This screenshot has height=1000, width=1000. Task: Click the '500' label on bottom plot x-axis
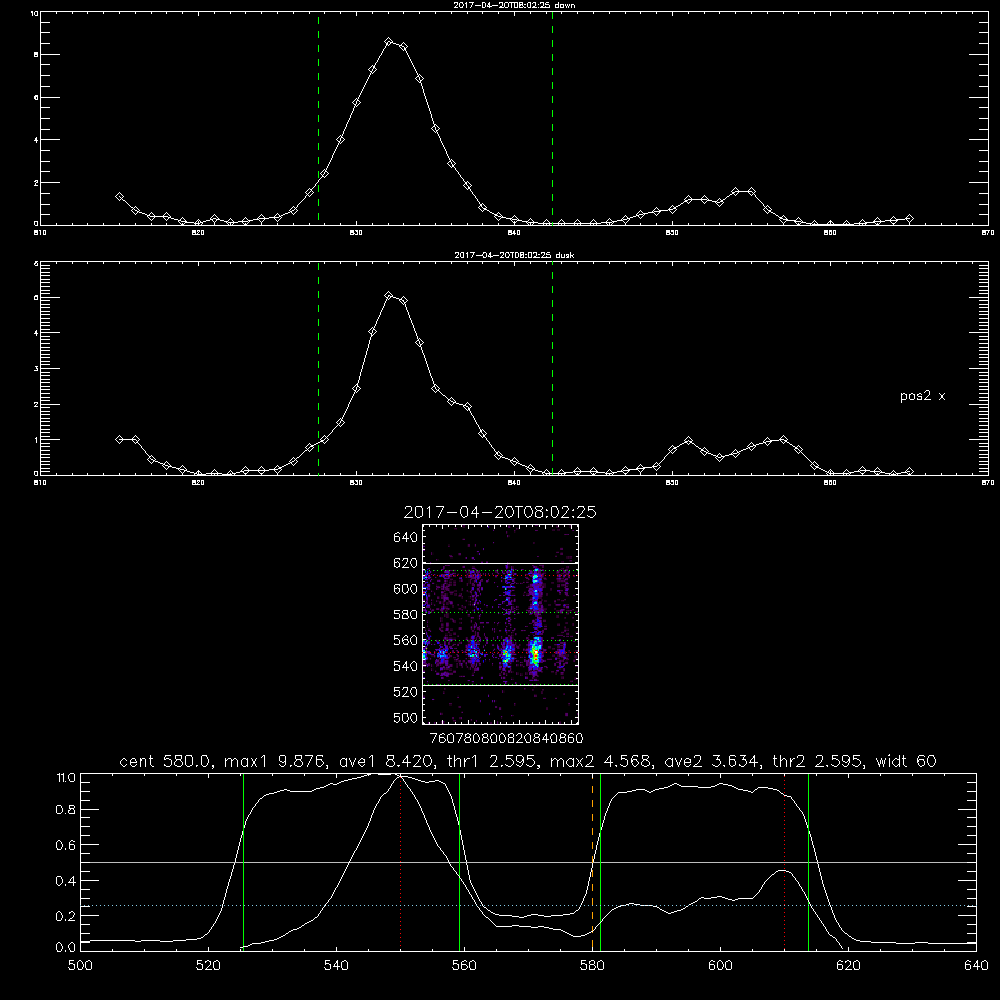pos(80,966)
